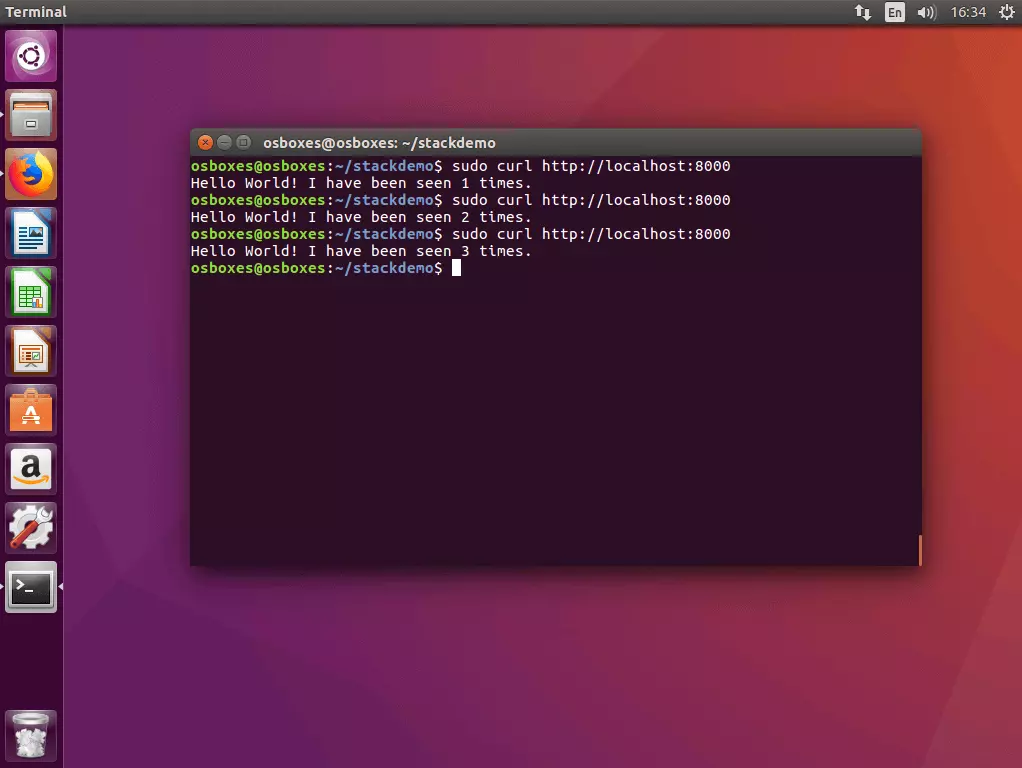Close the terminal window
1022x768 pixels.
pyautogui.click(x=205, y=143)
